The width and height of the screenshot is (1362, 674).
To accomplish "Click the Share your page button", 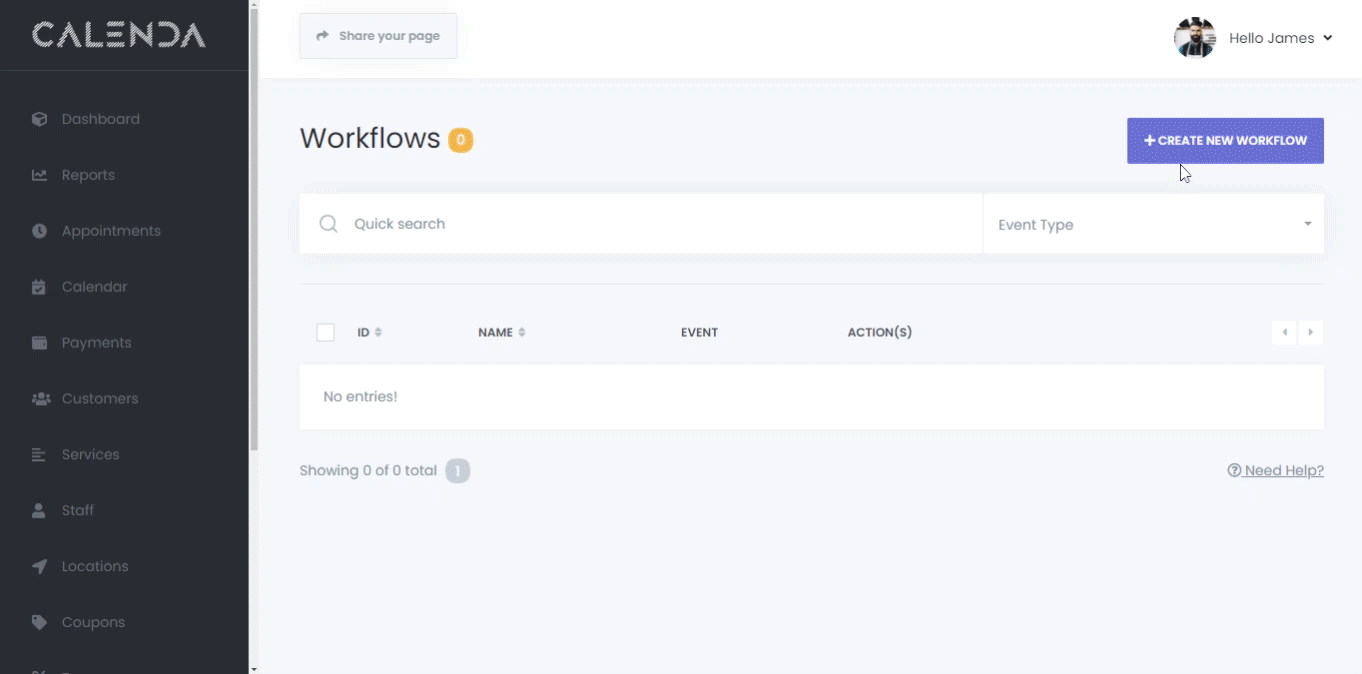I will click(378, 36).
